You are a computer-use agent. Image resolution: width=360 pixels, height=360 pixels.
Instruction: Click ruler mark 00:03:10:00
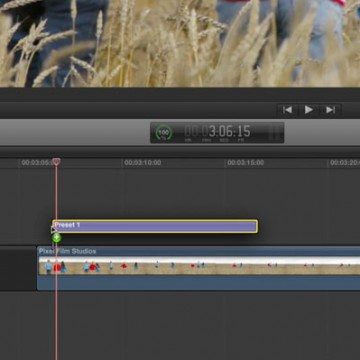pyautogui.click(x=143, y=163)
